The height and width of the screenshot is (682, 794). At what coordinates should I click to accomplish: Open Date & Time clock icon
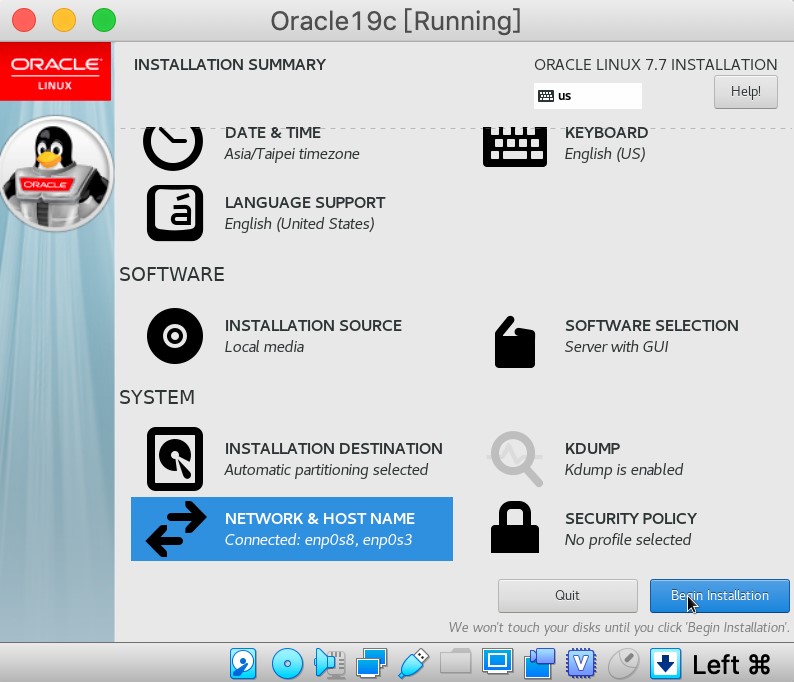173,148
